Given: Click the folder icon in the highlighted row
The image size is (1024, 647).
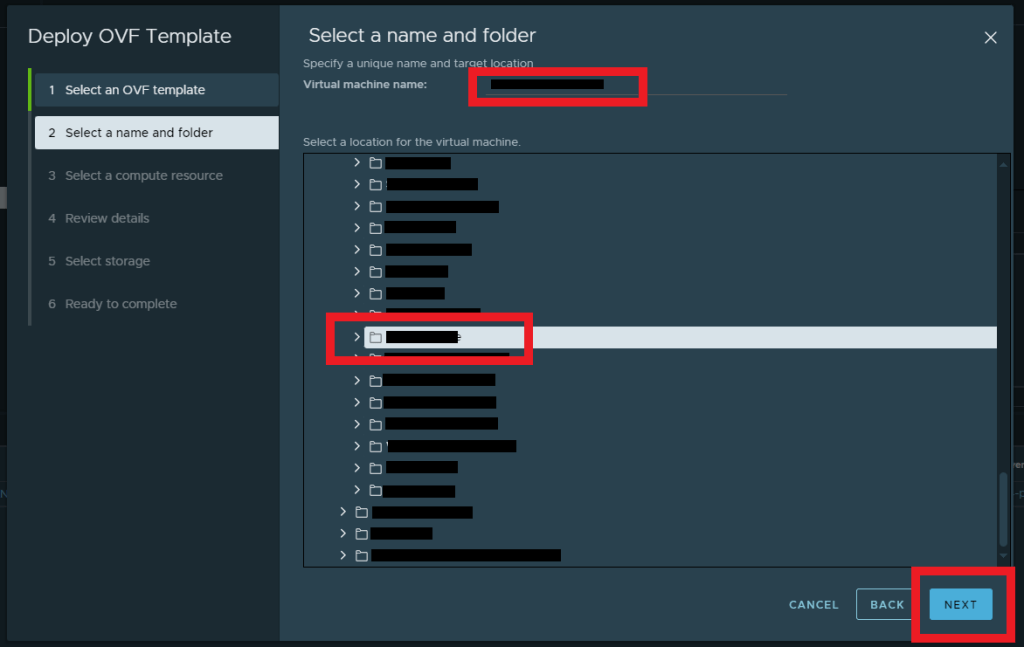Looking at the screenshot, I should [x=376, y=337].
